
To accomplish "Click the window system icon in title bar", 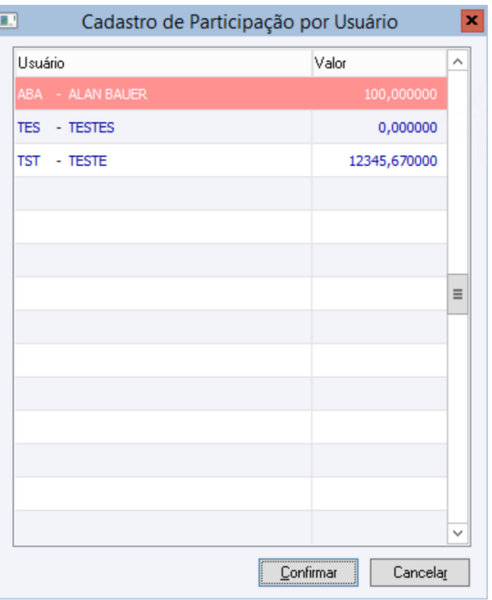I will tap(8, 20).
